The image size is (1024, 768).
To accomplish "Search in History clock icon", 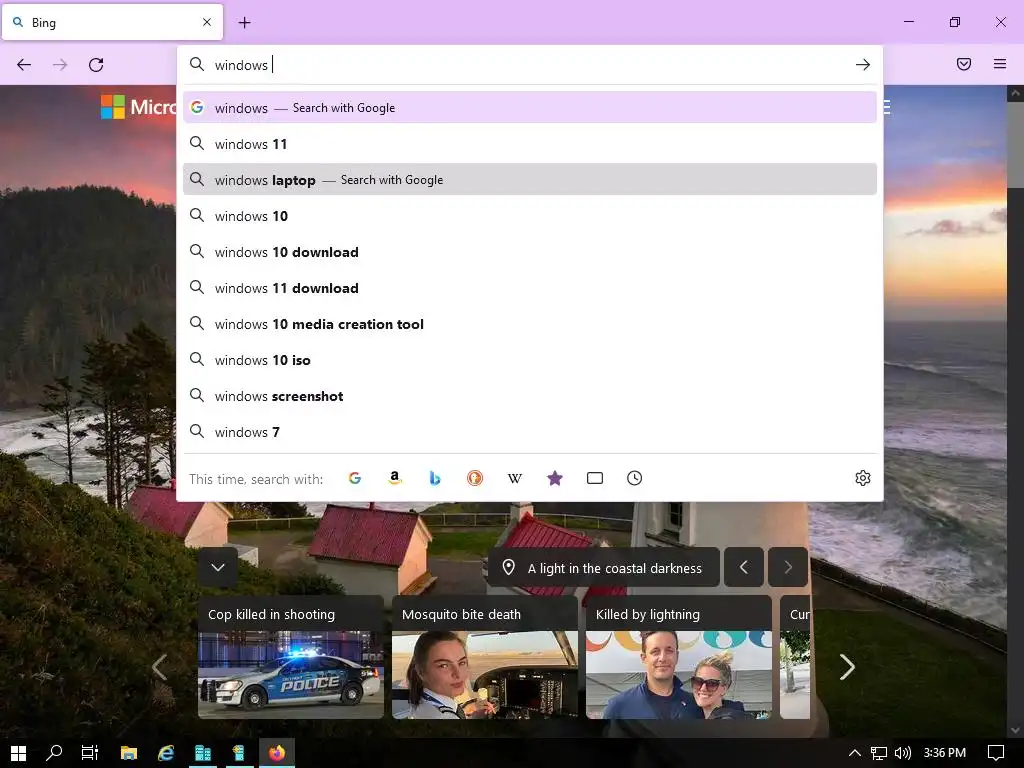I will tap(635, 478).
